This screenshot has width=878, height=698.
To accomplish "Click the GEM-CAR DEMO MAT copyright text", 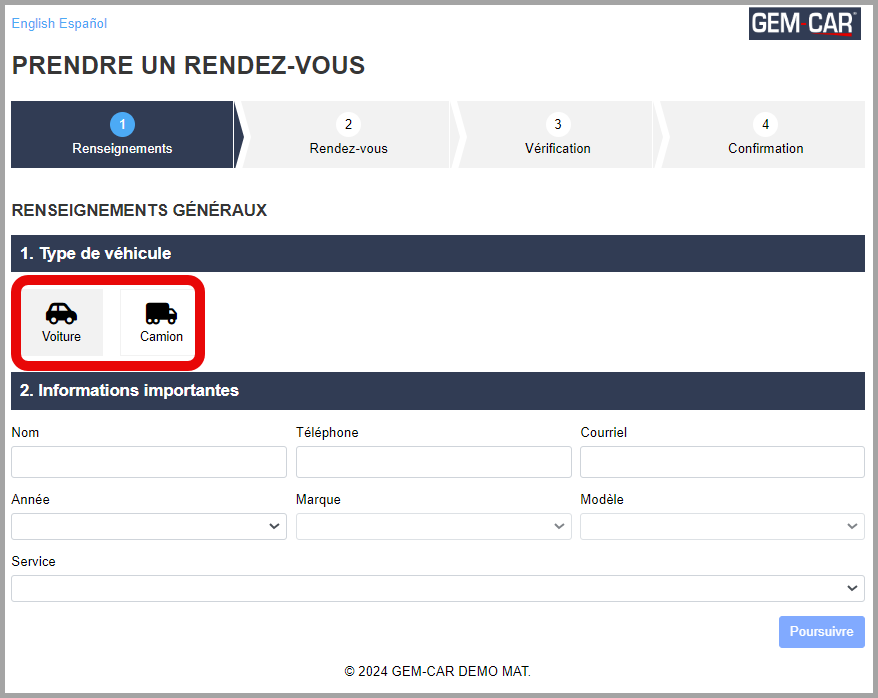I will 438,672.
